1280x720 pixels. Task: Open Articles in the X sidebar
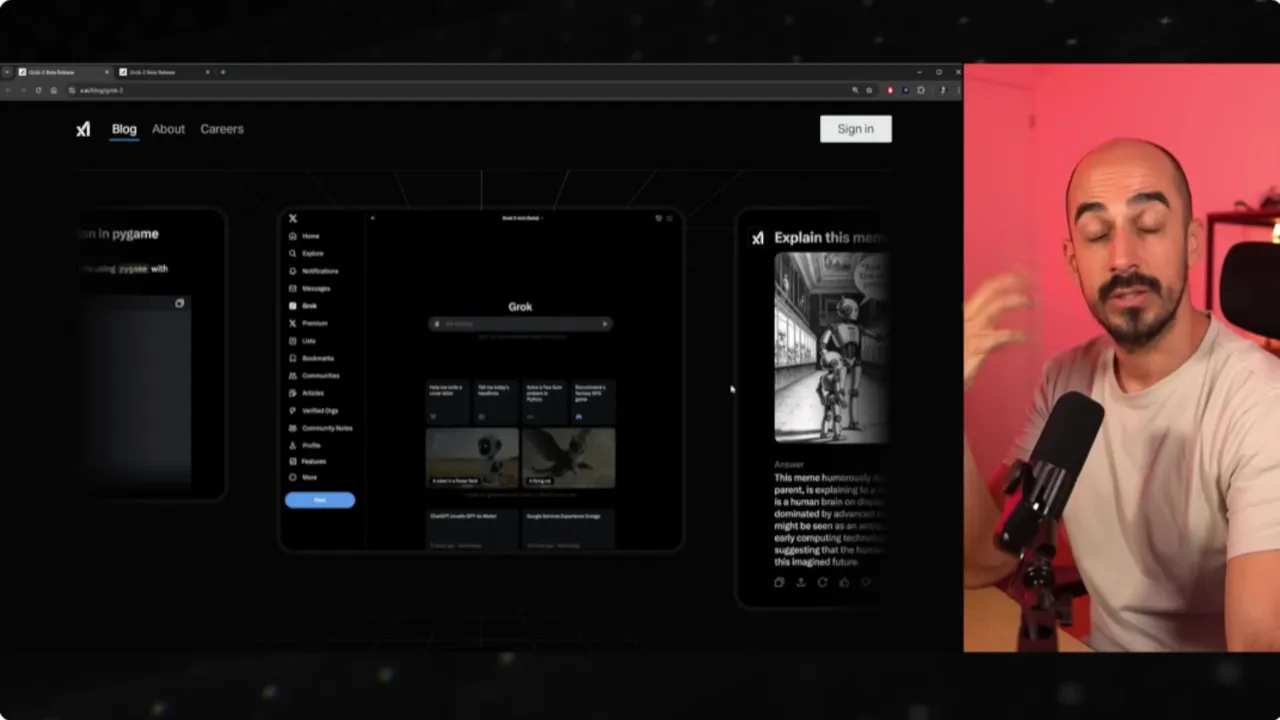307,393
